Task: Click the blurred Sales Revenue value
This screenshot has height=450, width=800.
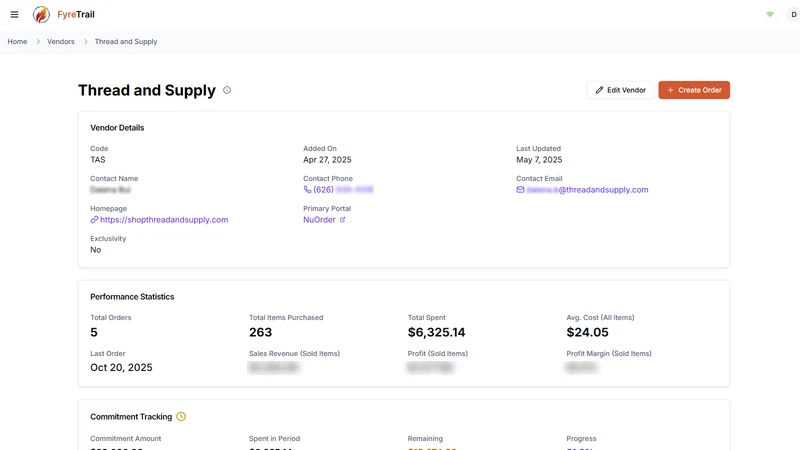Action: [x=274, y=367]
